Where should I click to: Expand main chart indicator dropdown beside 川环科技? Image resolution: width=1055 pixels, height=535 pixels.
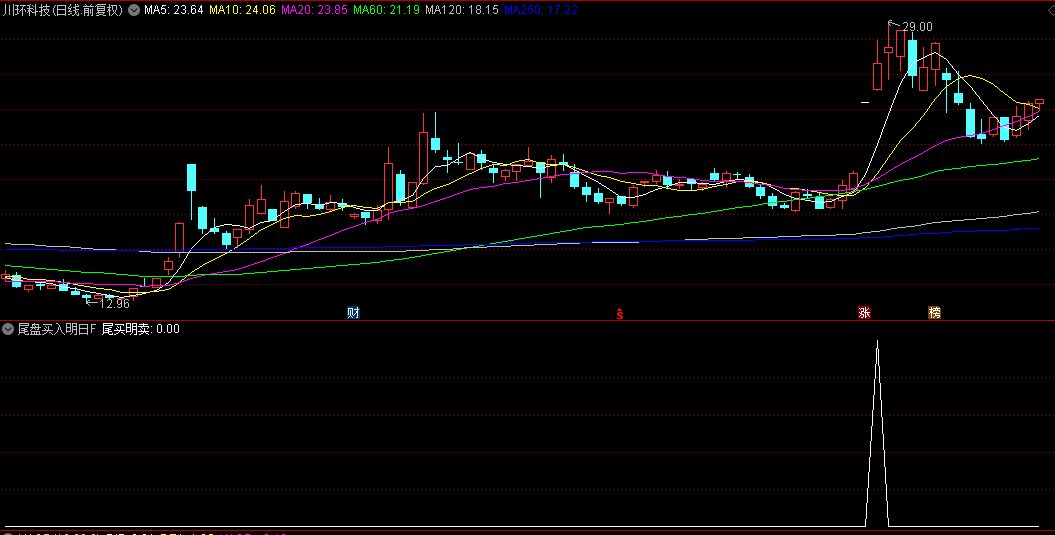134,10
